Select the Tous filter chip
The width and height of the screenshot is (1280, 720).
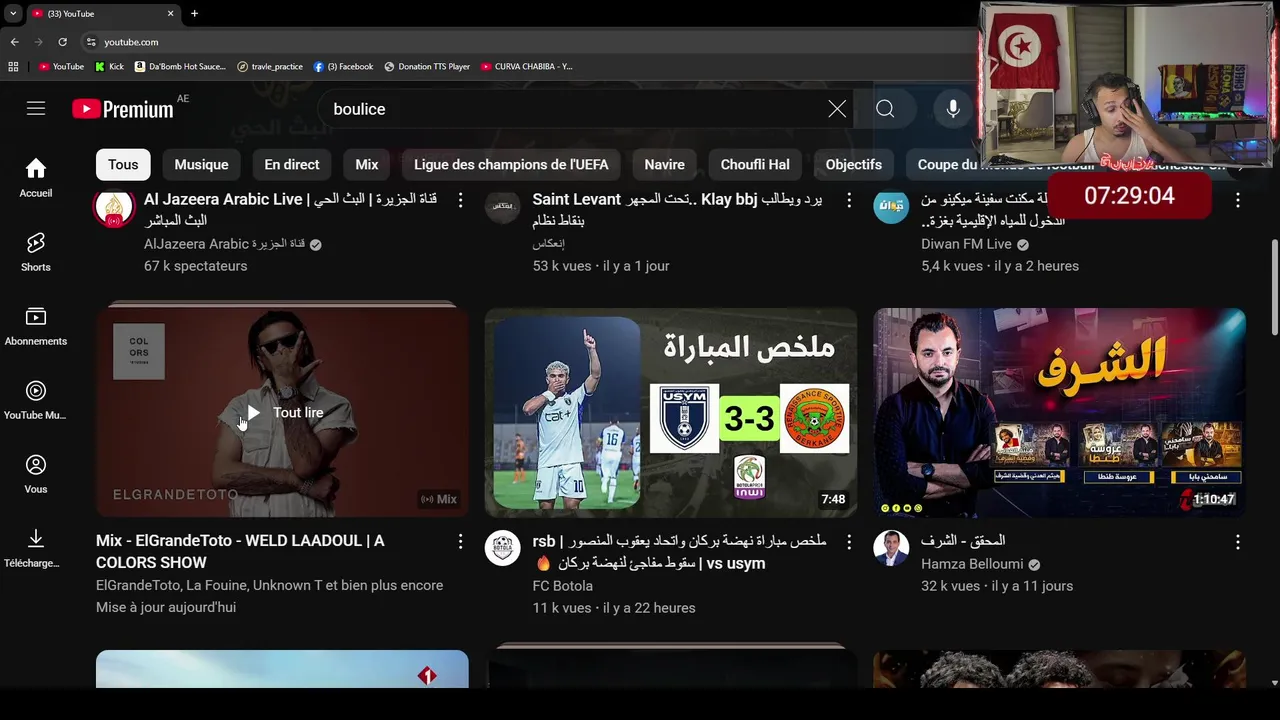pyautogui.click(x=123, y=165)
